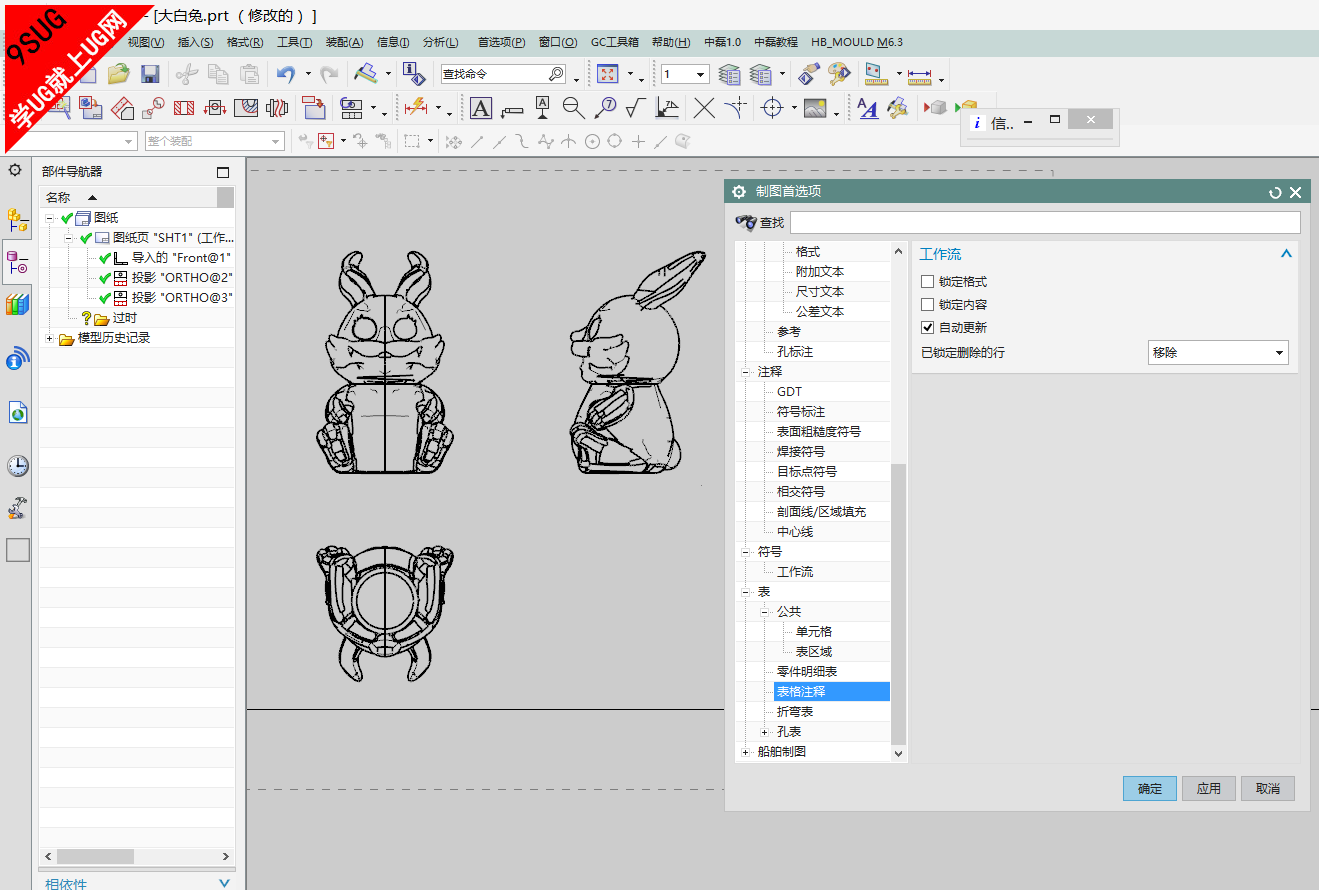Save the part with floppy disk icon
1319x890 pixels.
point(150,74)
